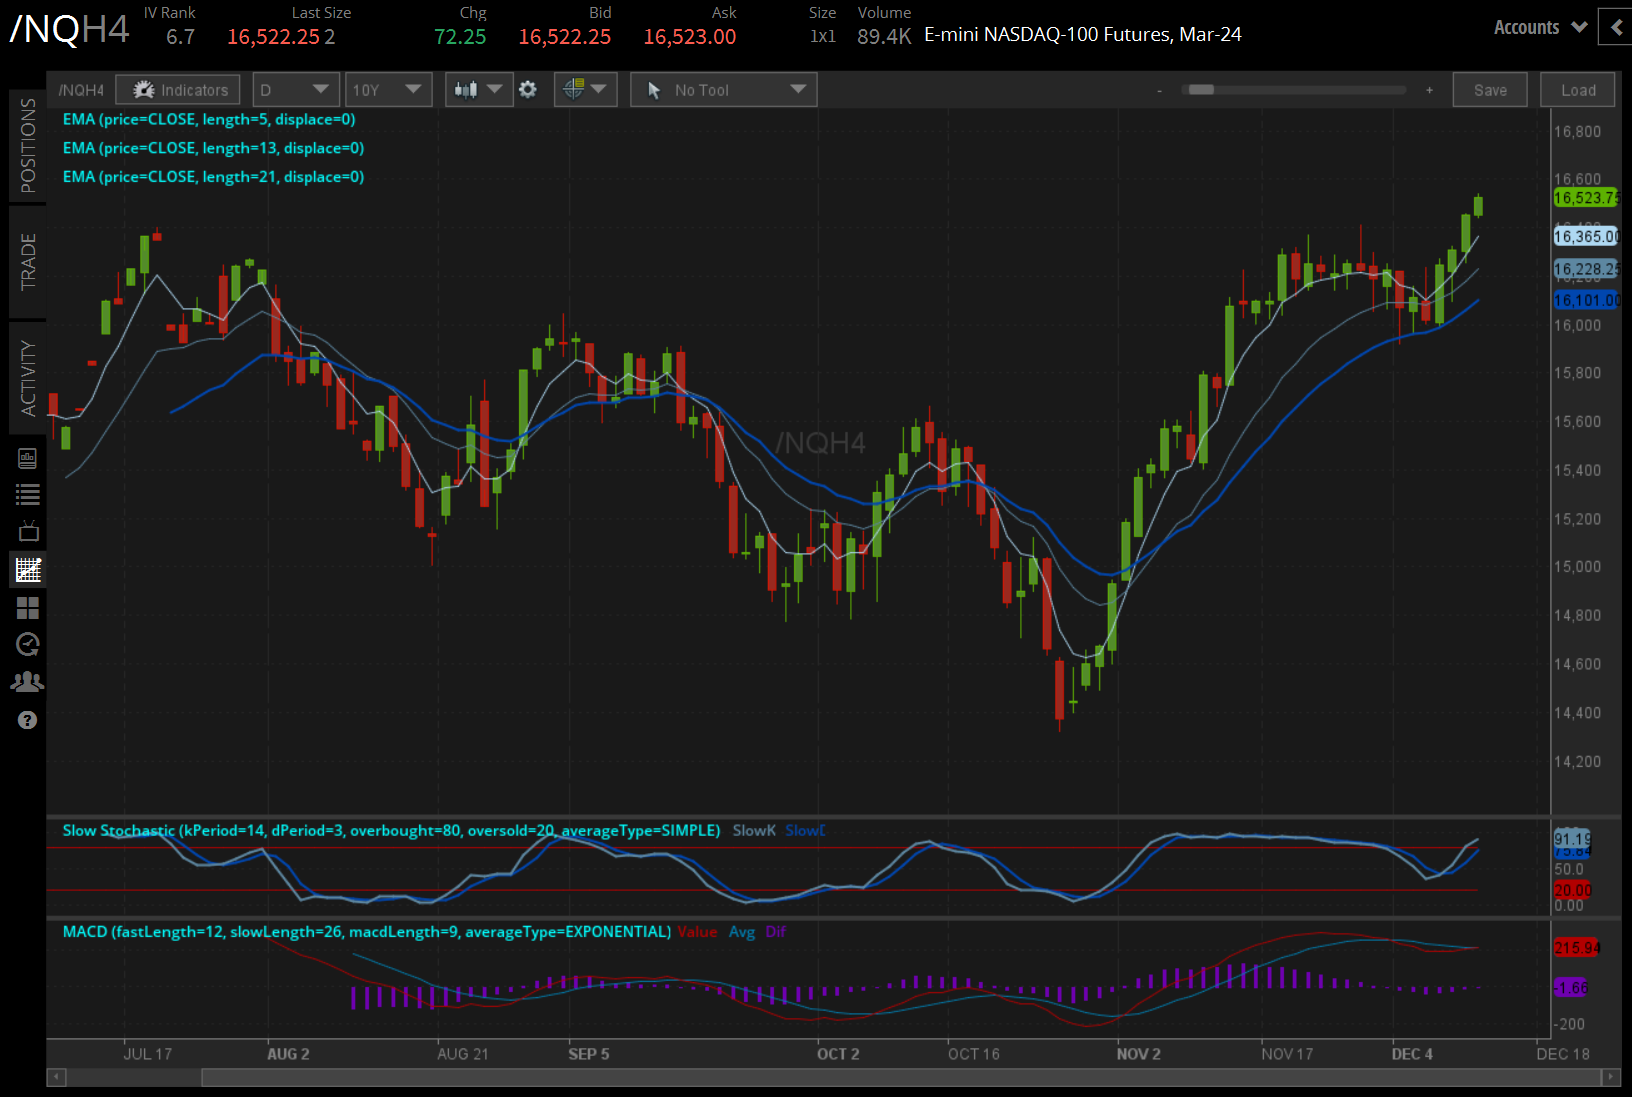1632x1097 pixels.
Task: Open thinkorswim TV from the sidebar
Action: (28, 530)
